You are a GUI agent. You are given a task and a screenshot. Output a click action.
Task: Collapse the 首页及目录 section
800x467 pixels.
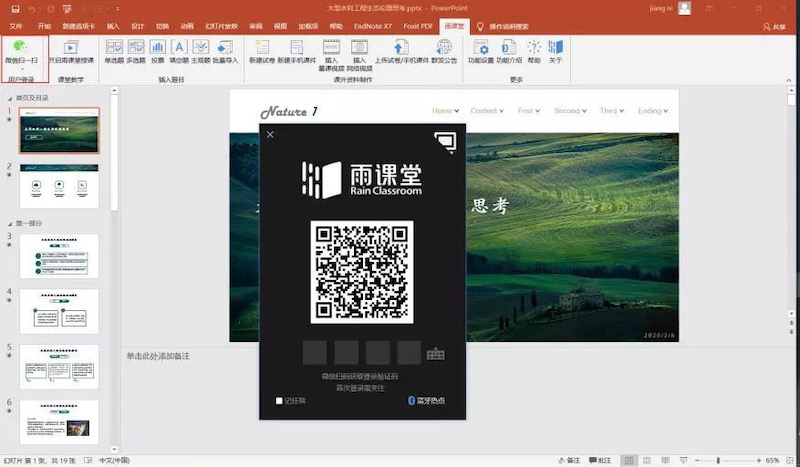pos(10,98)
